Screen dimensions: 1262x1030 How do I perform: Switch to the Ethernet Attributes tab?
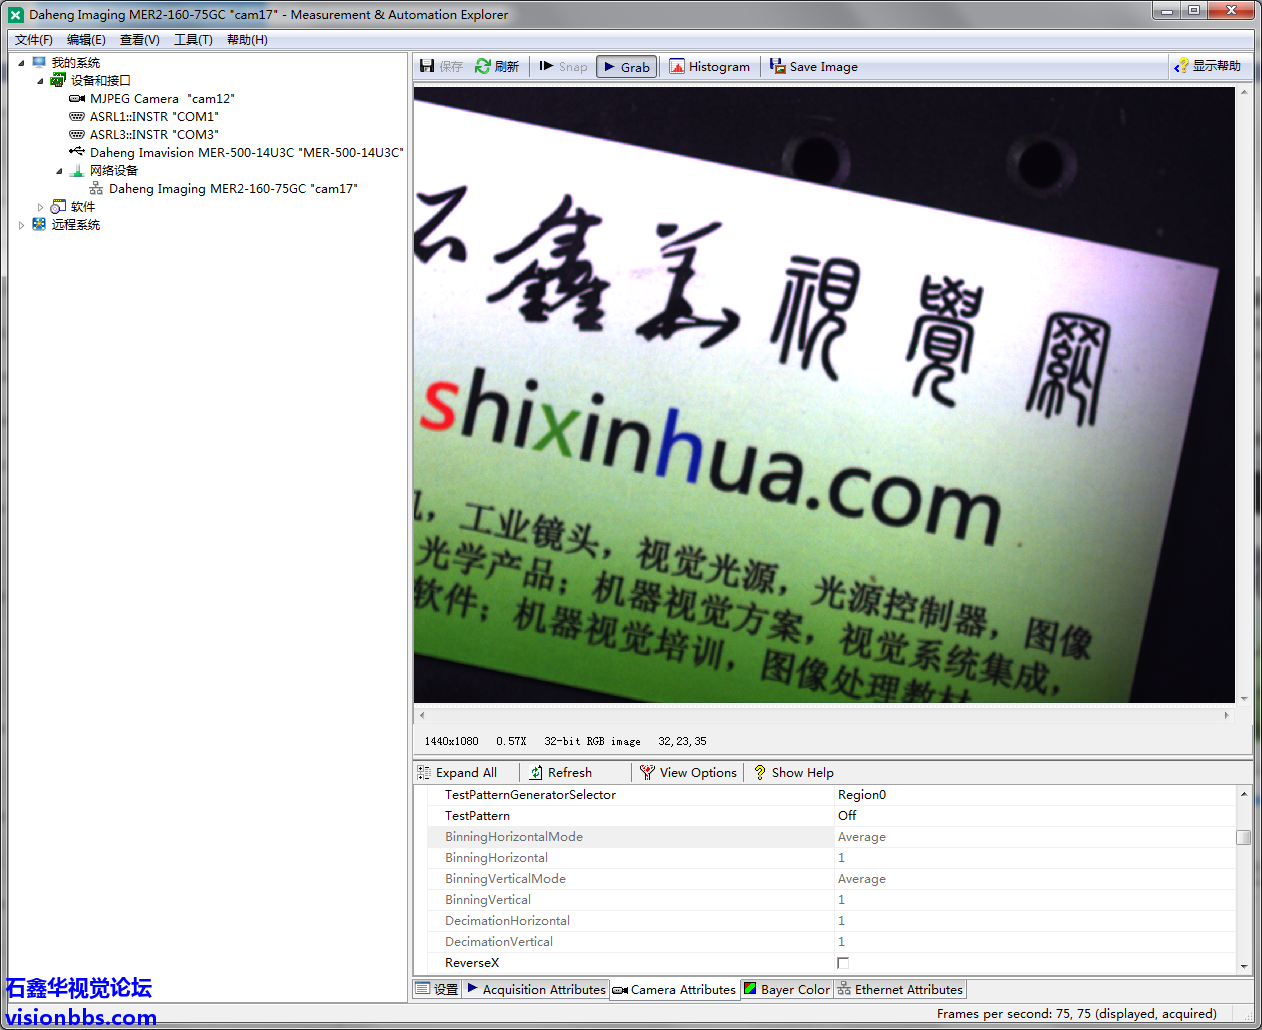pyautogui.click(x=900, y=989)
